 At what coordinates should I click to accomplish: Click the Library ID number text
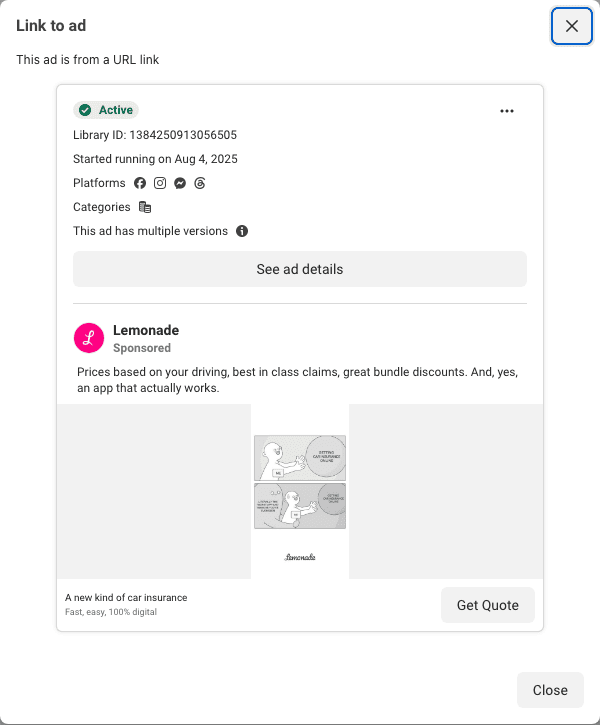183,135
